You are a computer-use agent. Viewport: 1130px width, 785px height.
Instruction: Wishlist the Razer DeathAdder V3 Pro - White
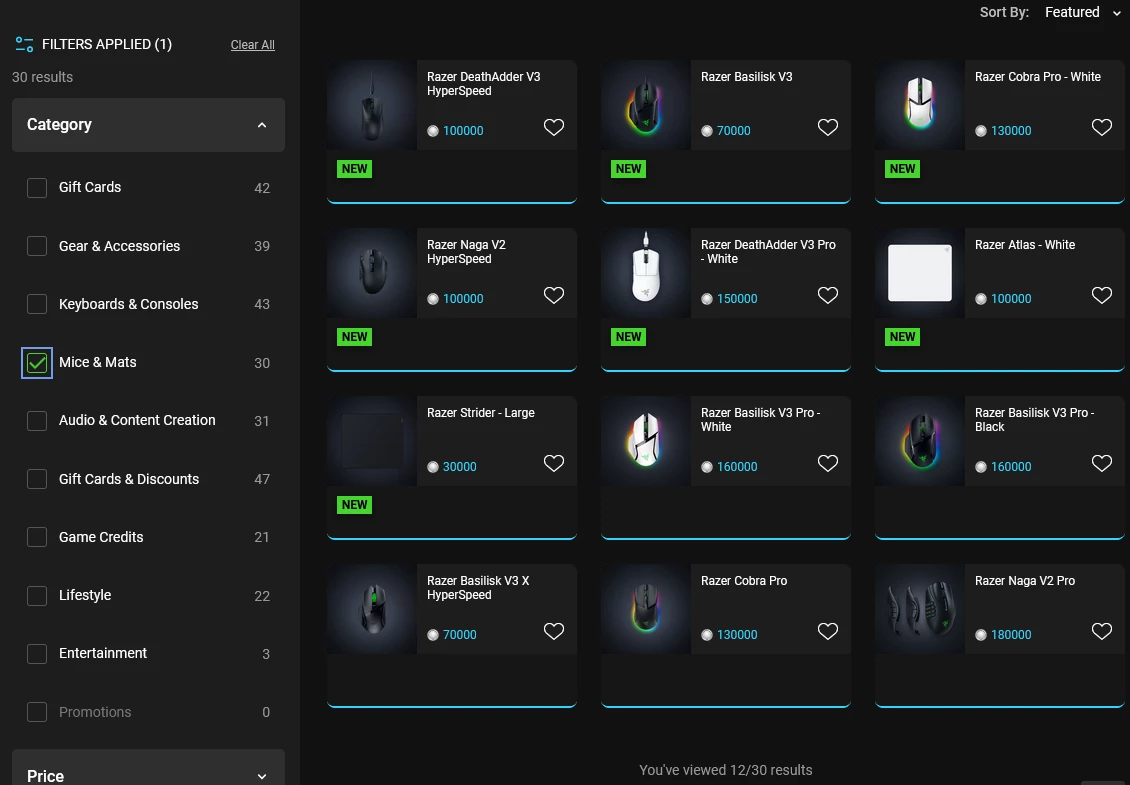[827, 296]
